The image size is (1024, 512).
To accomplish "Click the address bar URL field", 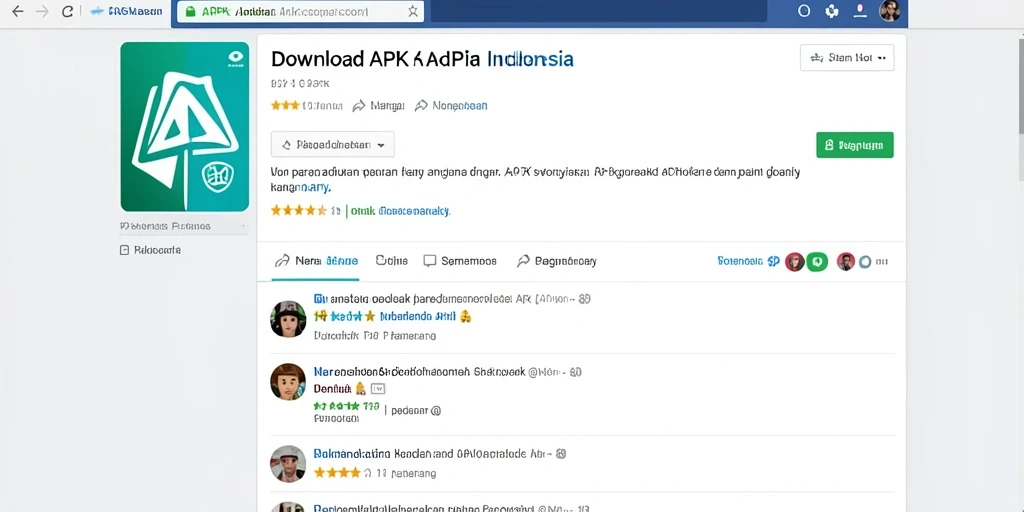I will 300,12.
